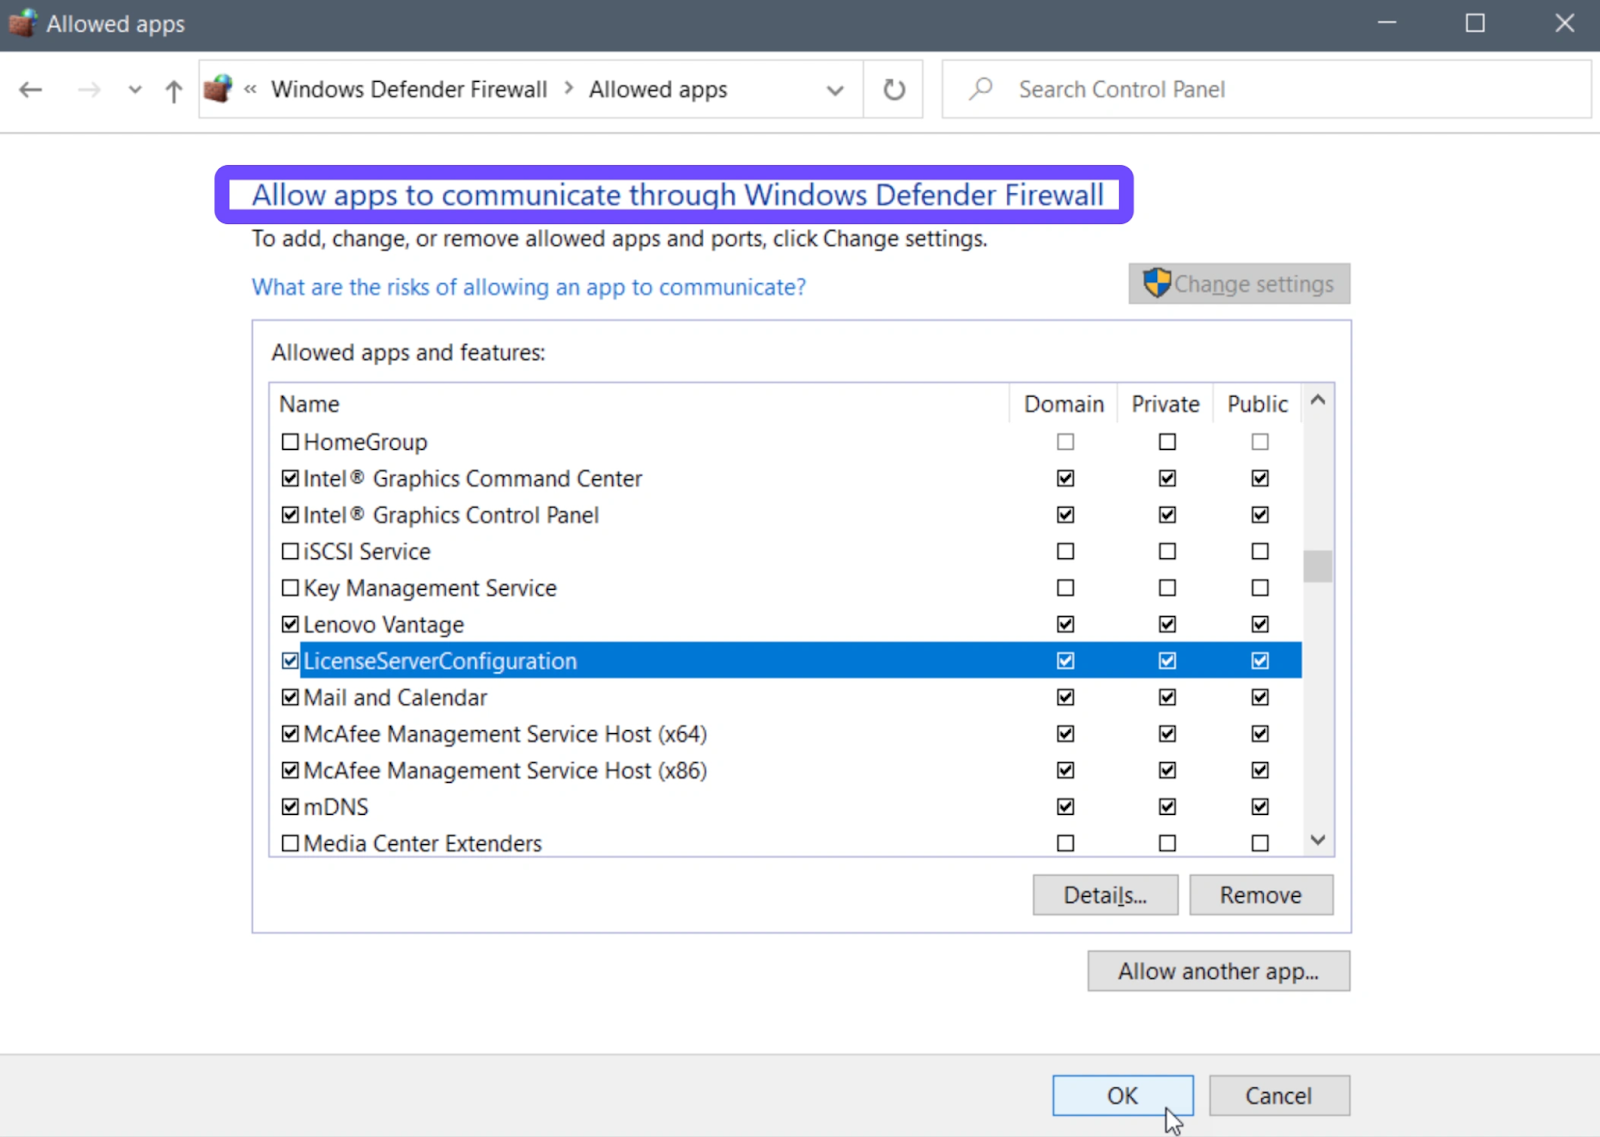
Task: Click the firewall icon in address bar
Action: point(217,89)
